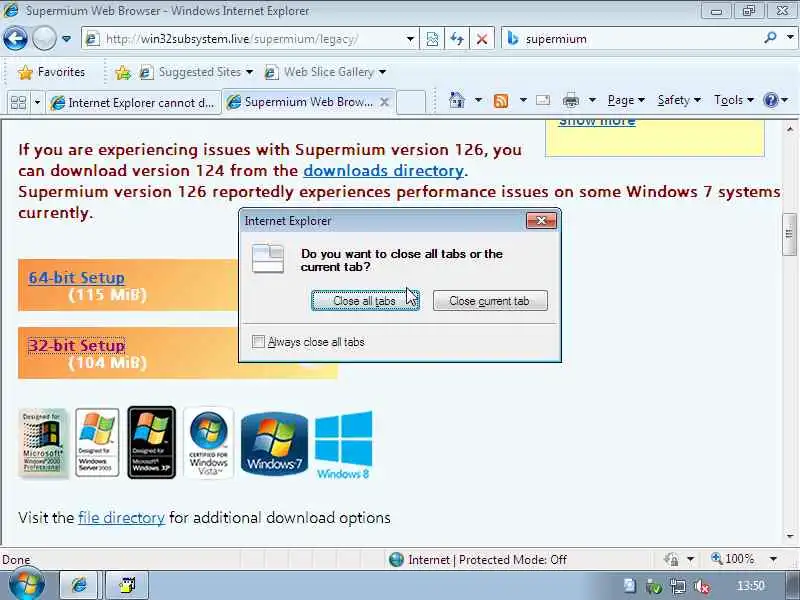Click the RSS Feeds icon
800x600 pixels.
coord(501,101)
